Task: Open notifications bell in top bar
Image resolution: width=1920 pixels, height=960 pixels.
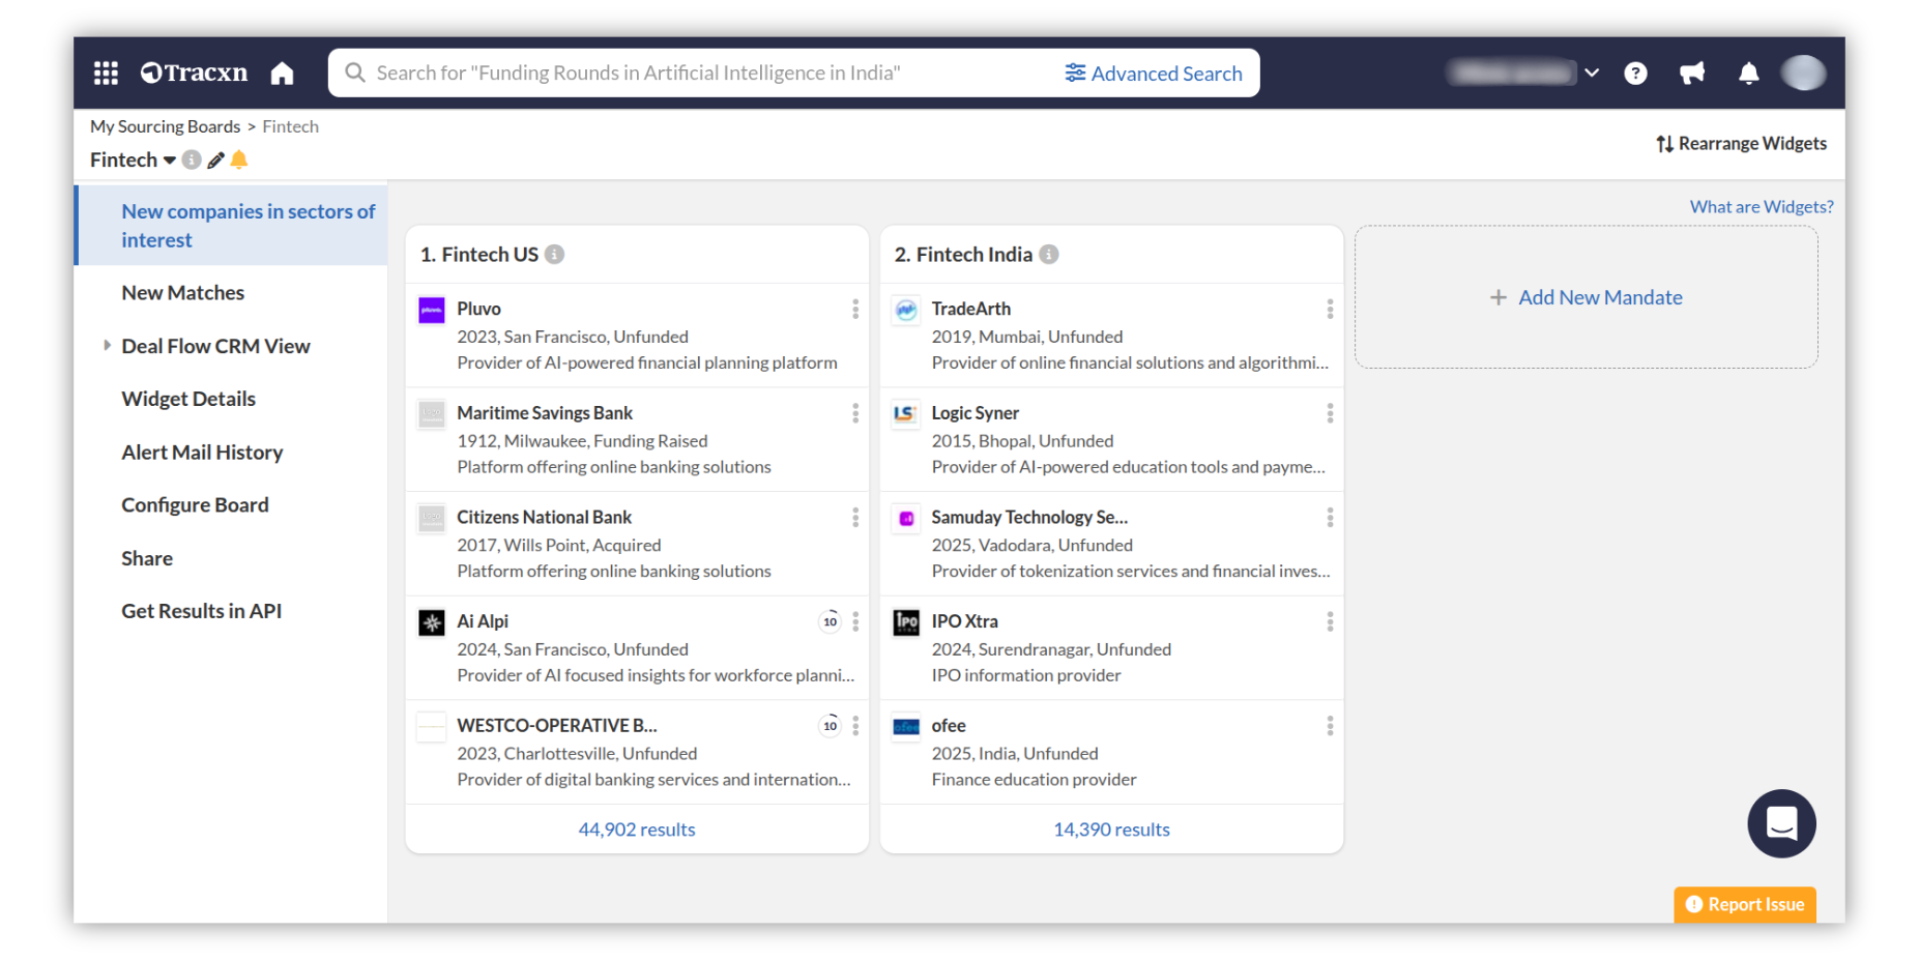Action: (1748, 73)
